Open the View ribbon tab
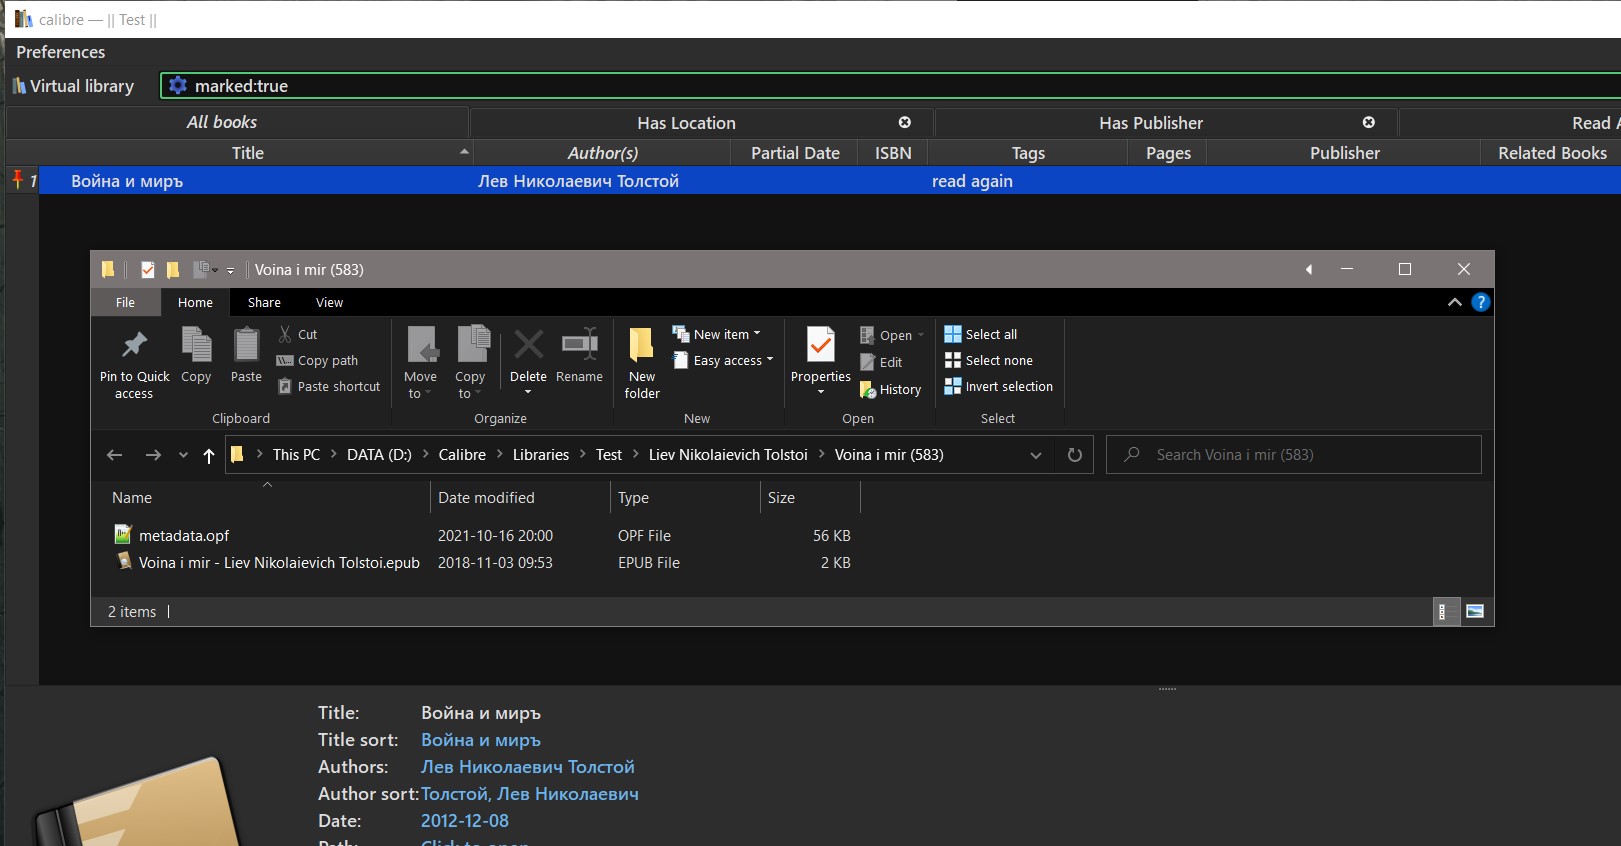Screen dimensions: 1621x846 [329, 302]
